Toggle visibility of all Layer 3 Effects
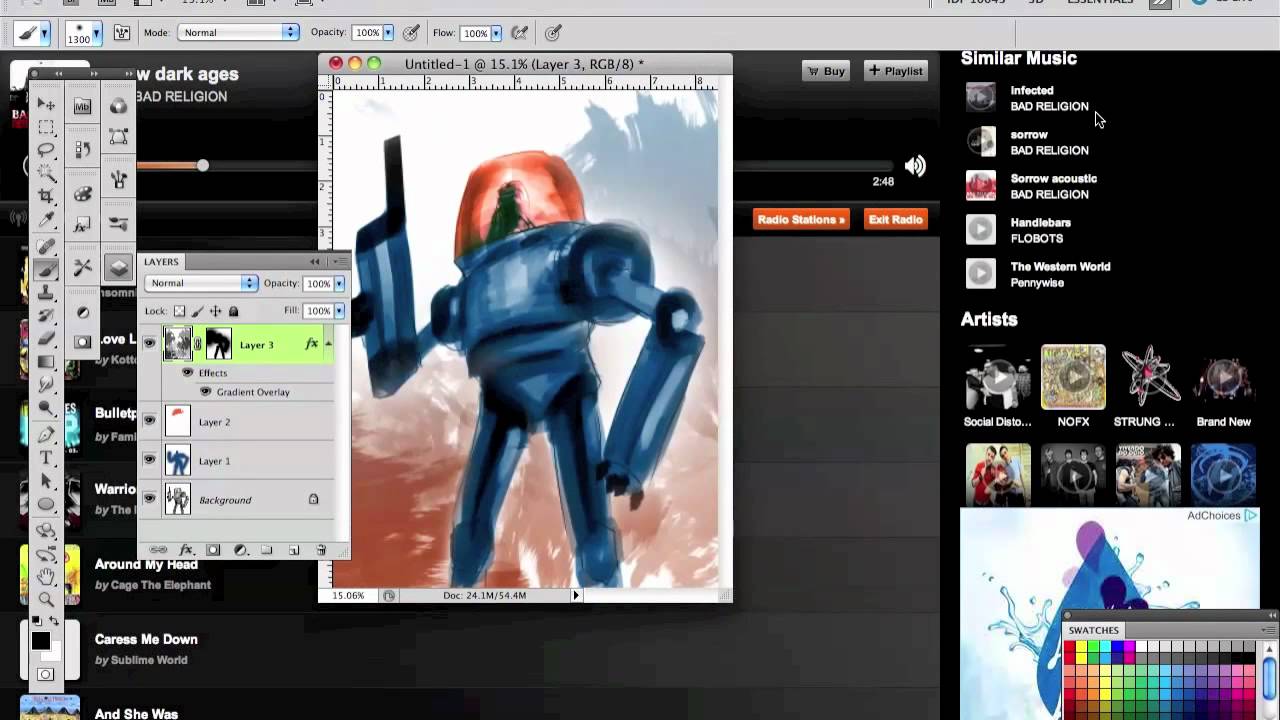 (x=187, y=373)
